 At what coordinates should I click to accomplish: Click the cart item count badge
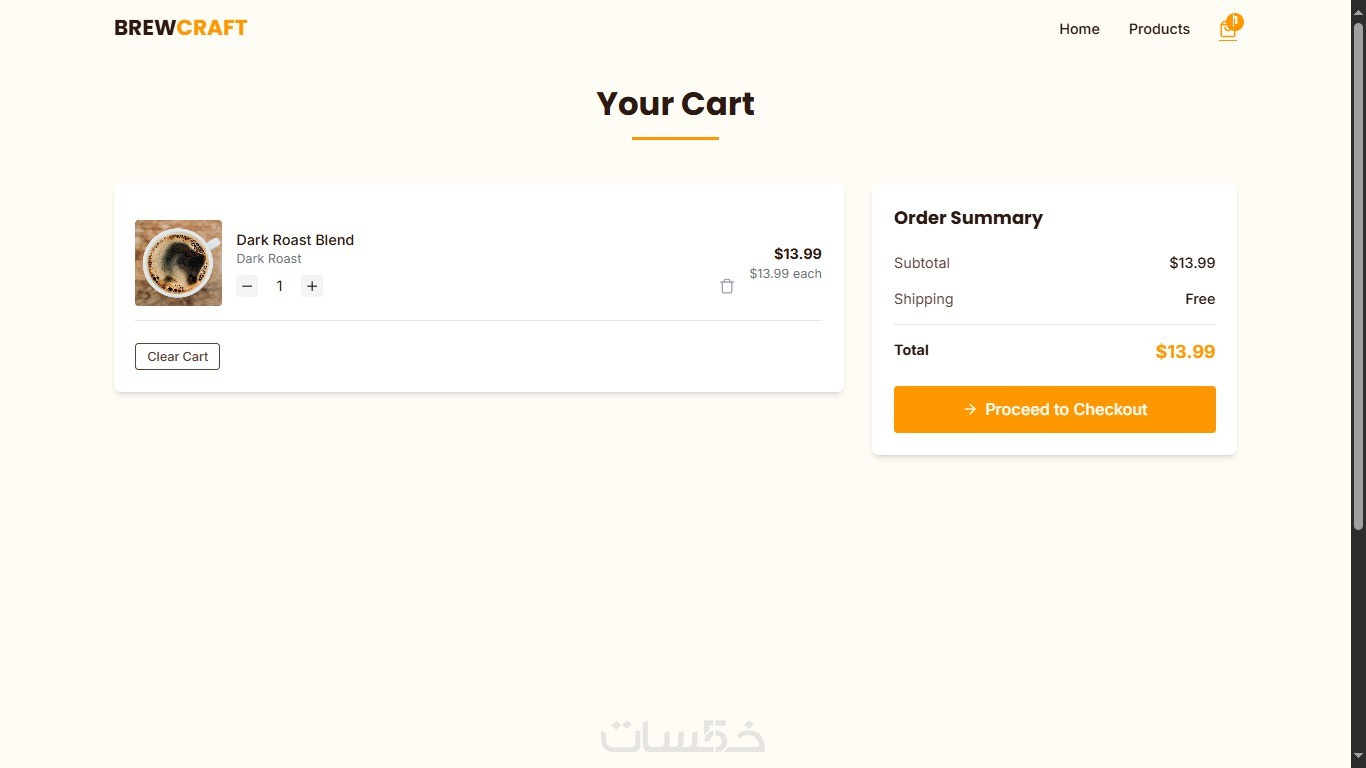point(1236,21)
